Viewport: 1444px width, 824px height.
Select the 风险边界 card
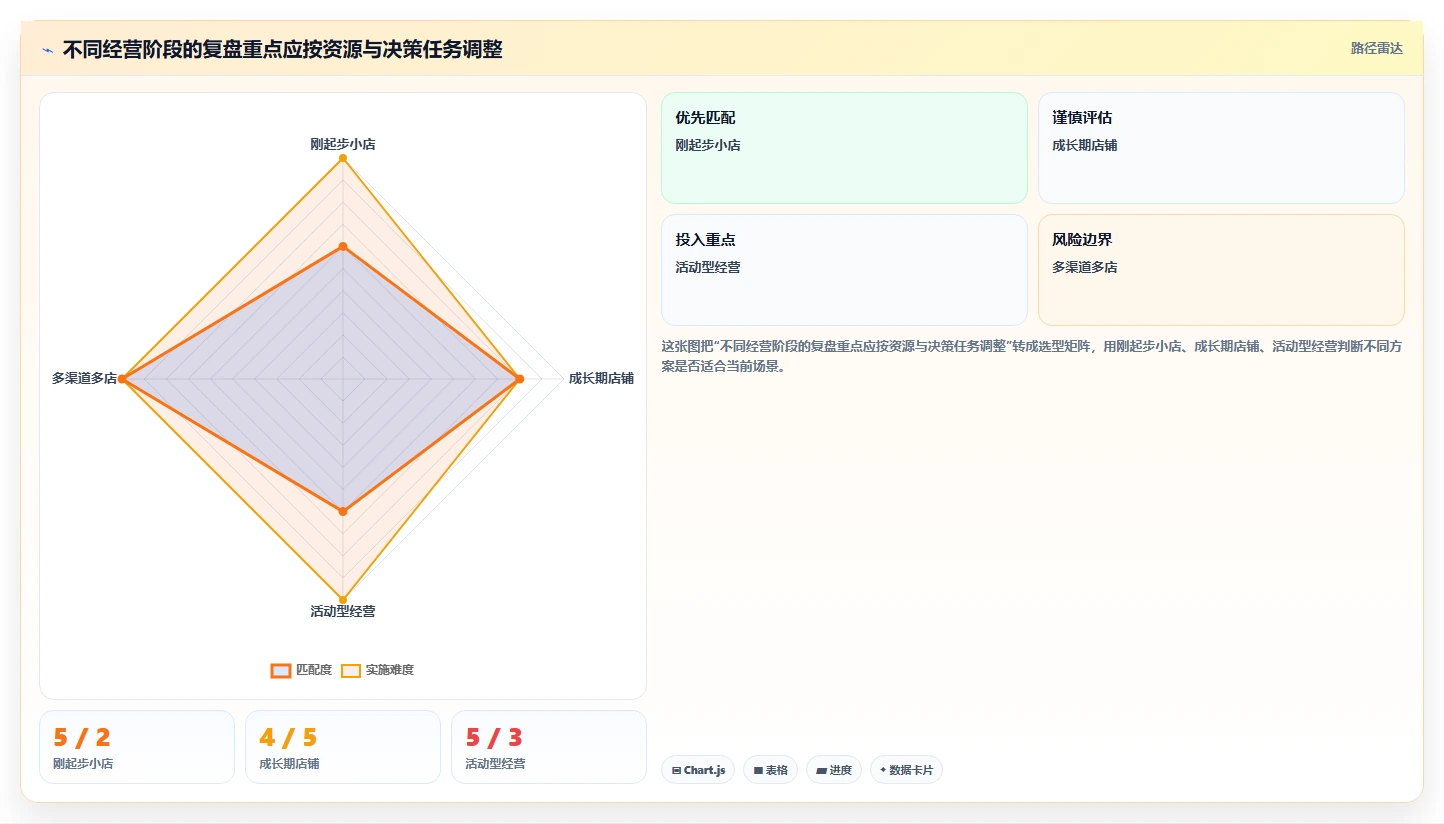1221,270
